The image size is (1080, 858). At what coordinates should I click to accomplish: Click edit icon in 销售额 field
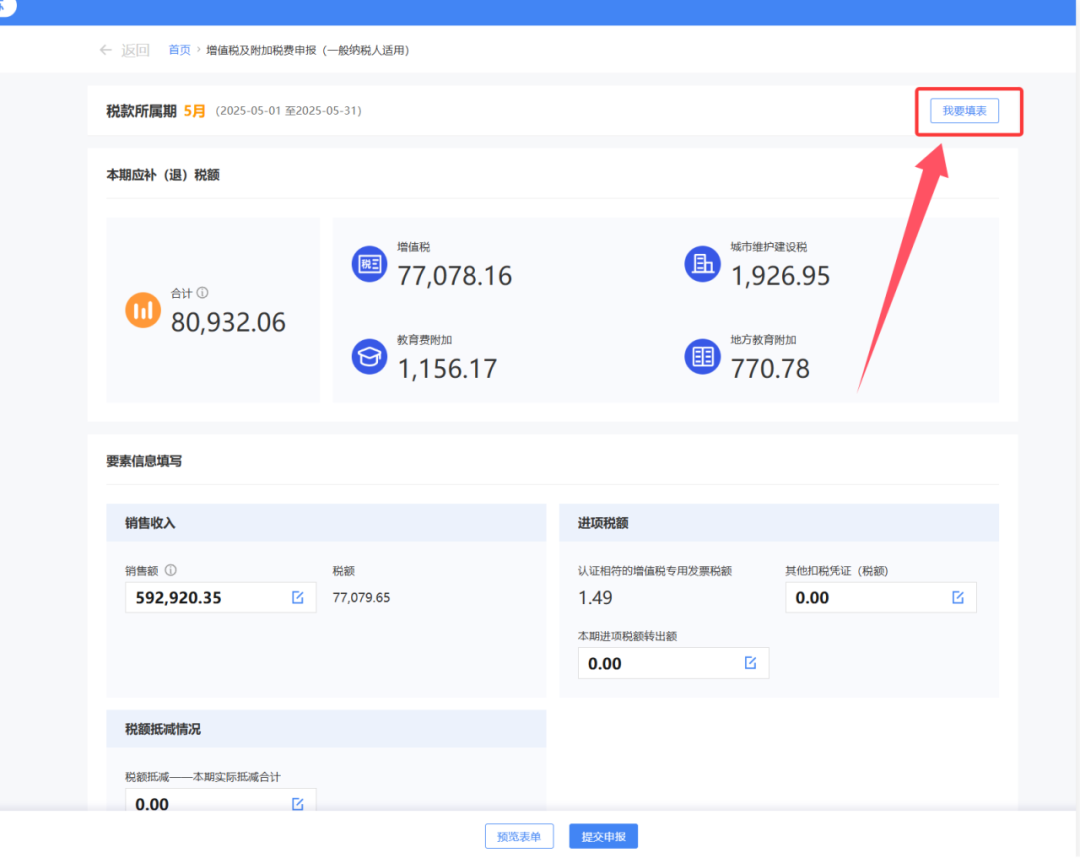pos(298,597)
